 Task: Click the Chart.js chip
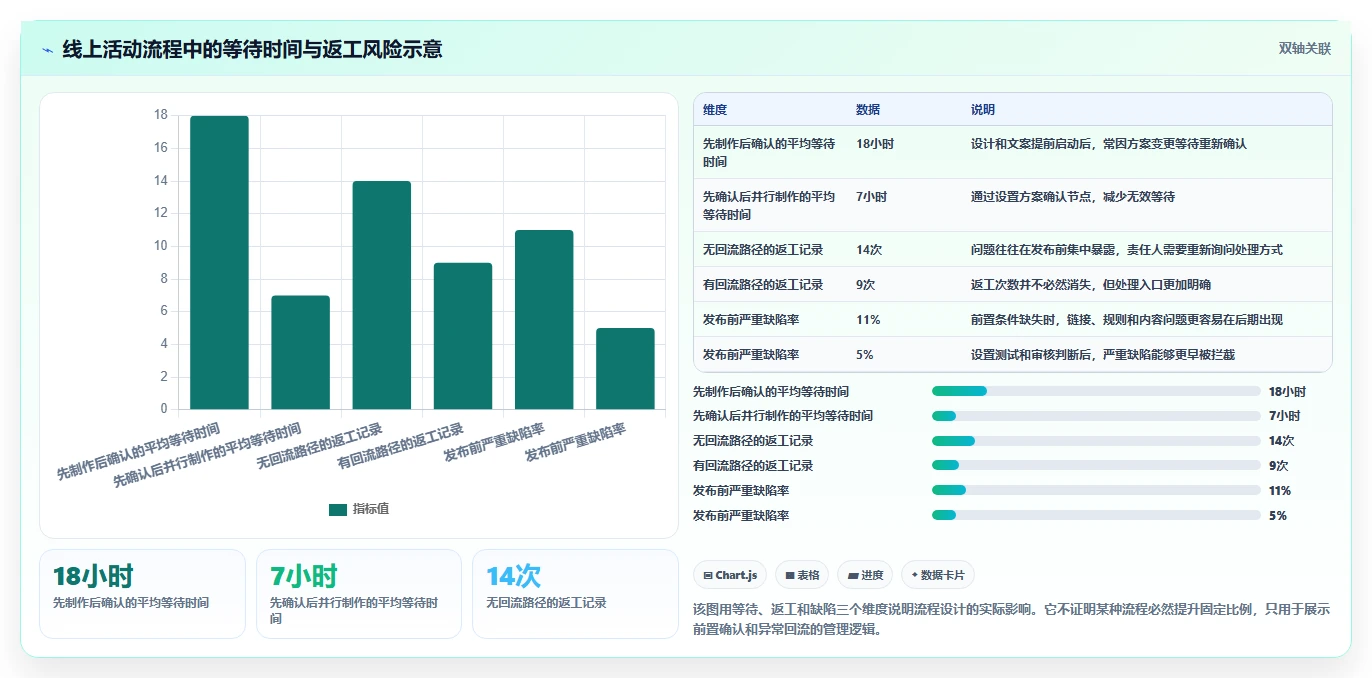pyautogui.click(x=731, y=575)
